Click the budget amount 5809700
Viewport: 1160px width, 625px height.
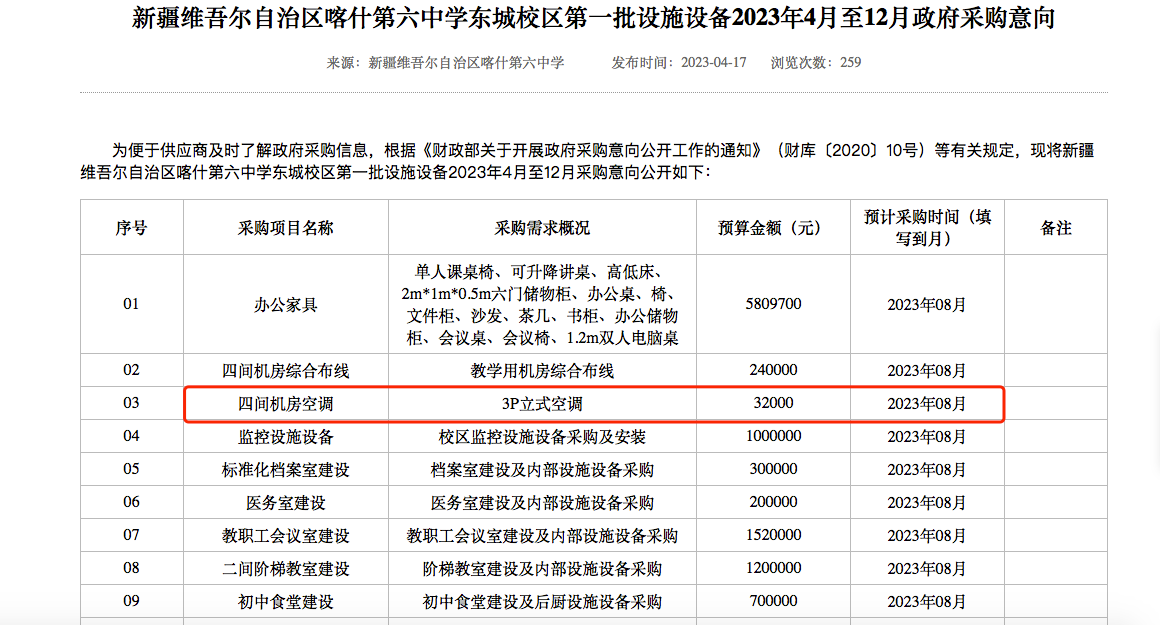point(773,303)
